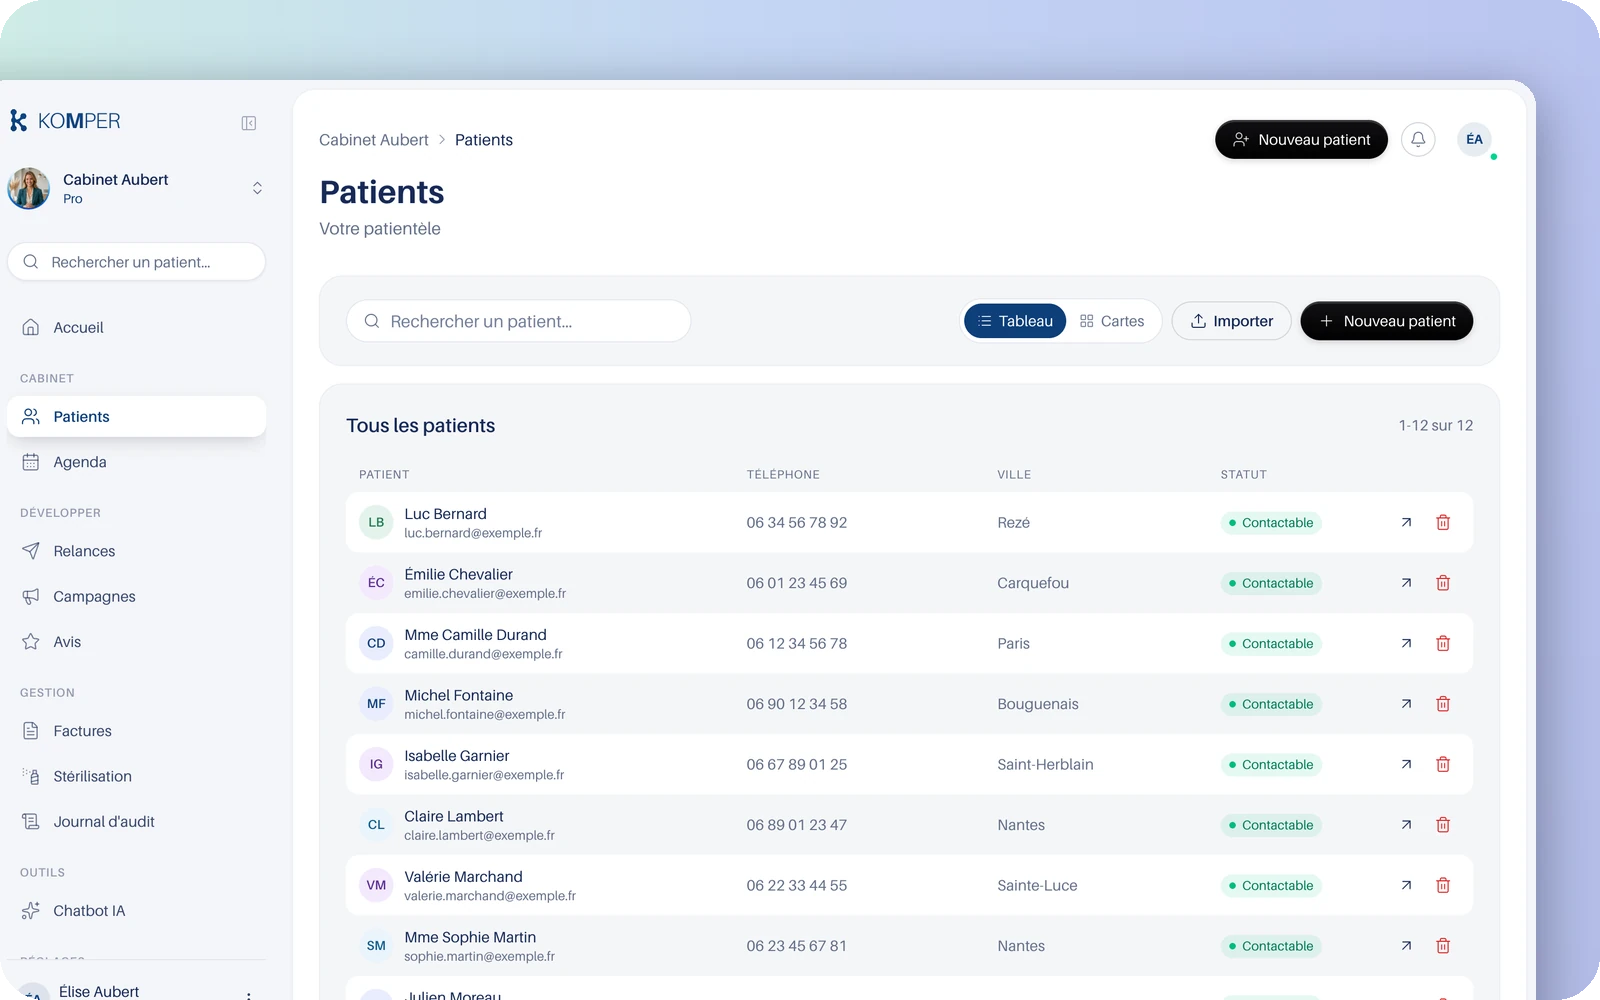Click the PATIENT column header
Viewport: 1600px width, 1000px height.
click(384, 475)
